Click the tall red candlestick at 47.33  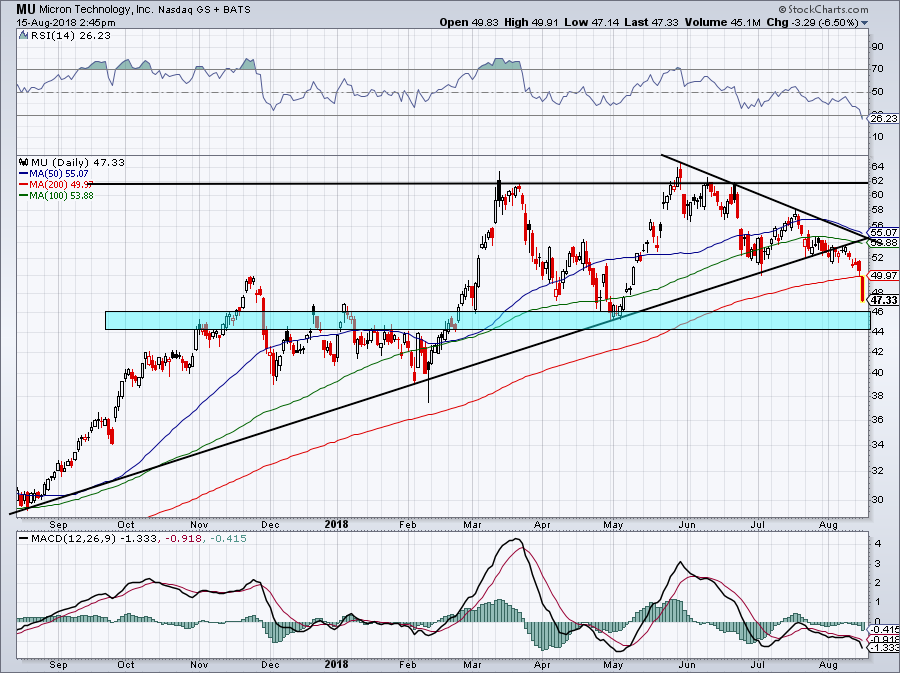coord(862,289)
